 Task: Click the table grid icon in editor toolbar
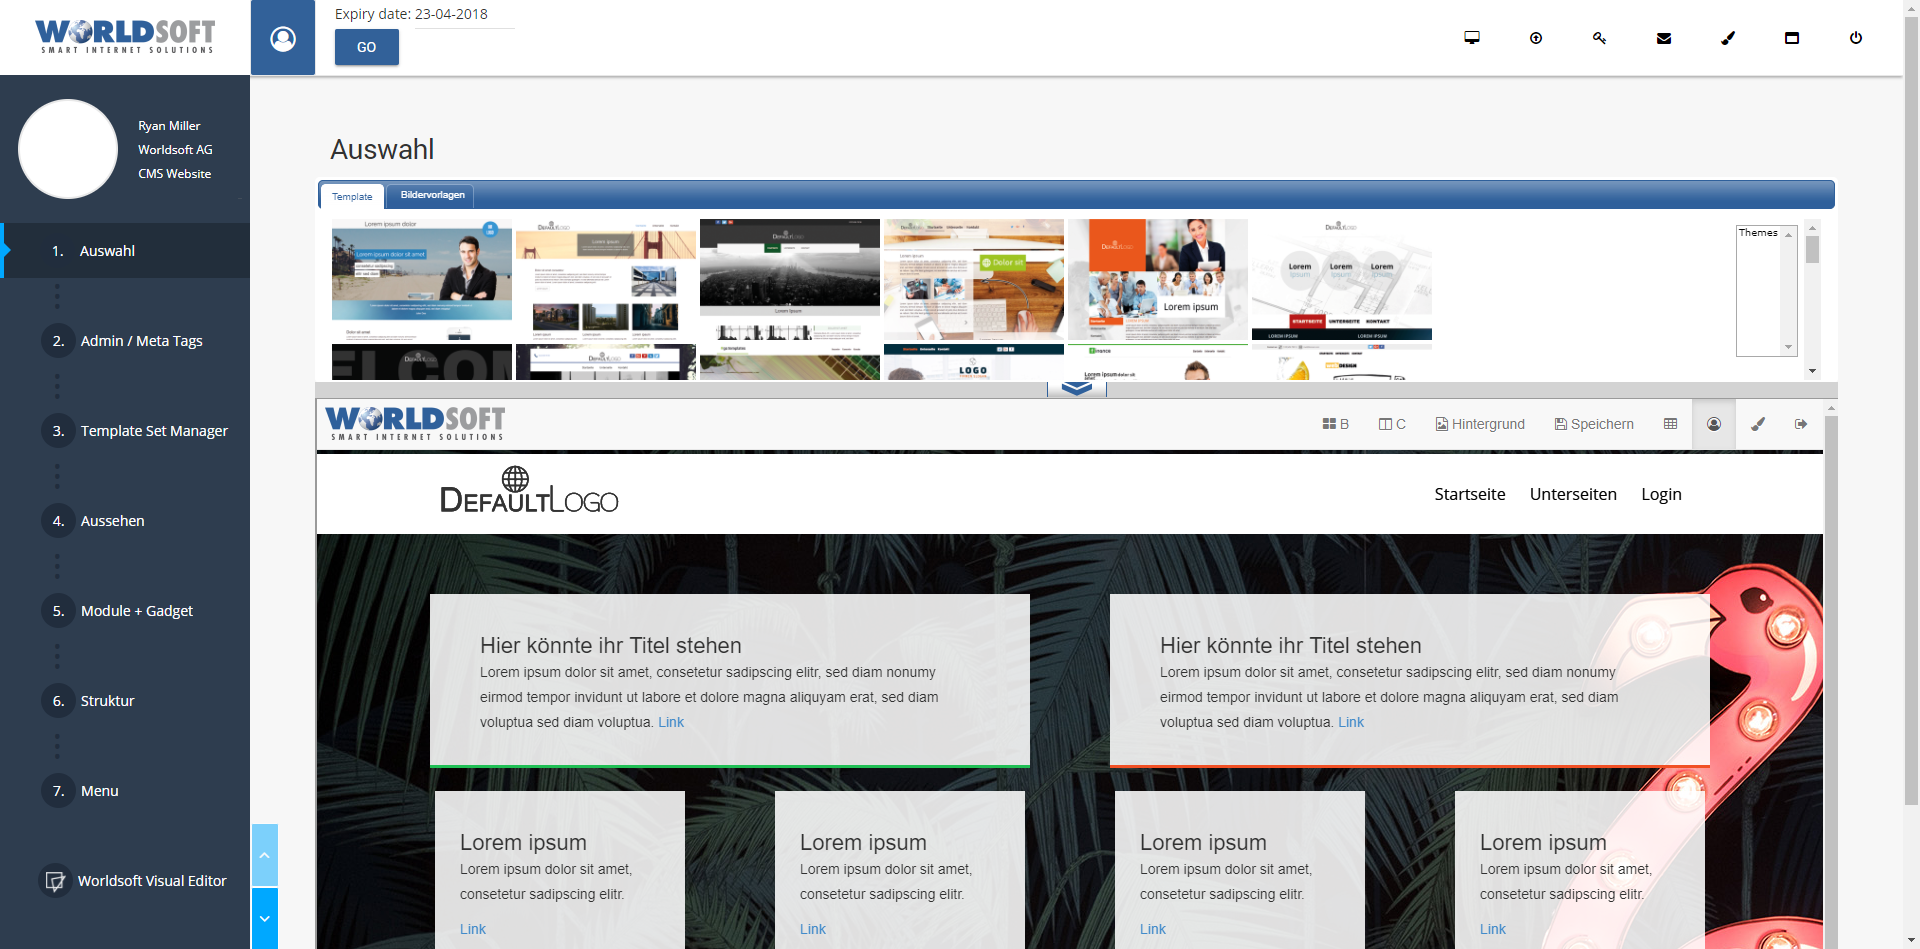(1670, 424)
